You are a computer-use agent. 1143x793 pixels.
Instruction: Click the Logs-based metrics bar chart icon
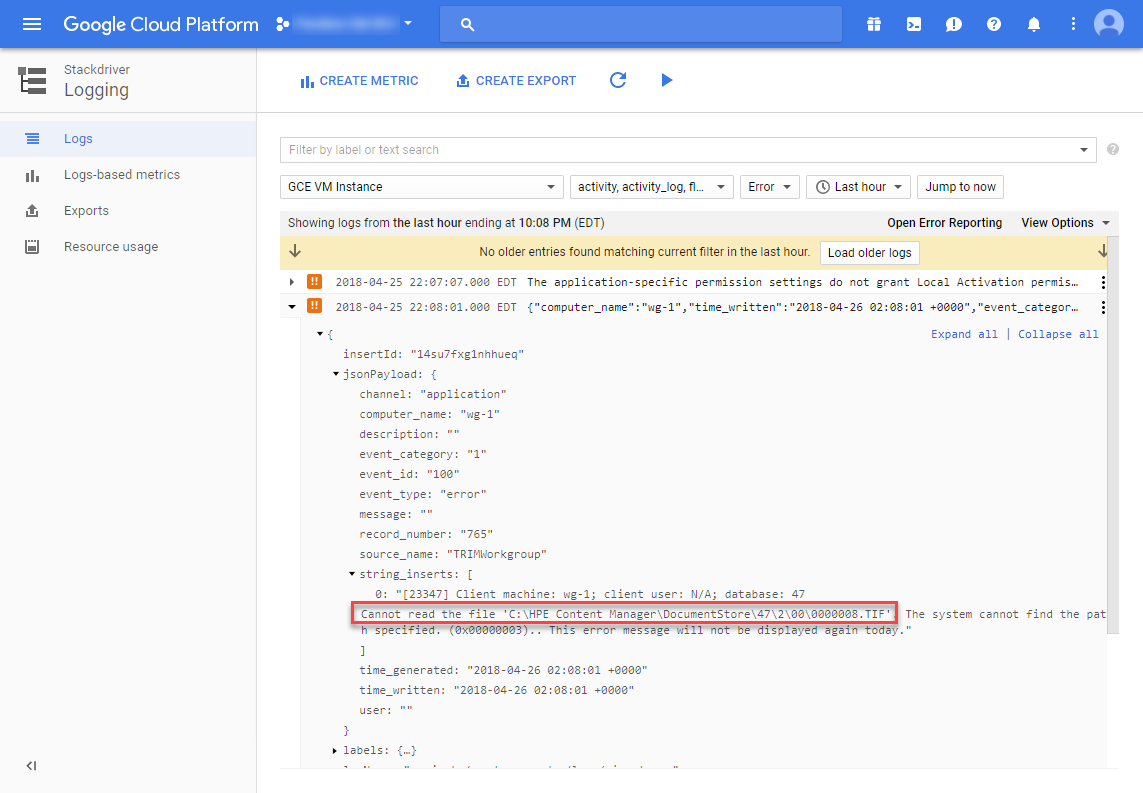point(32,176)
